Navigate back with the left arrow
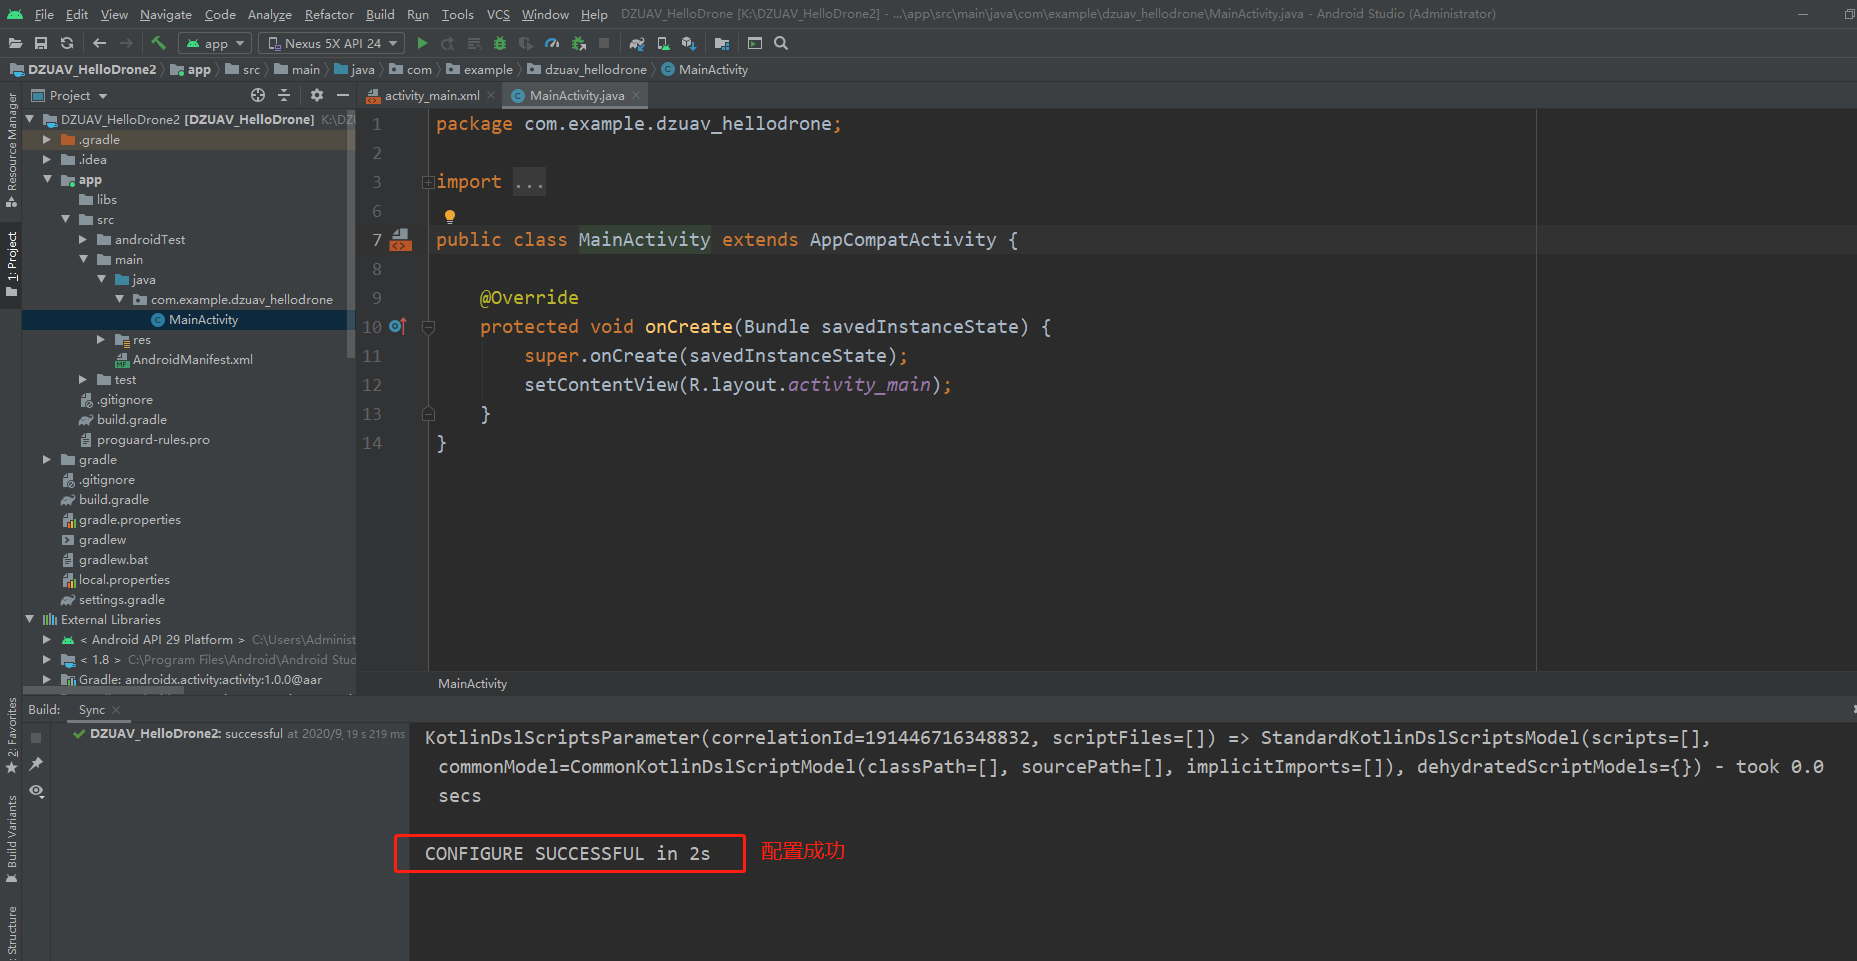This screenshot has height=961, width=1857. [x=99, y=43]
